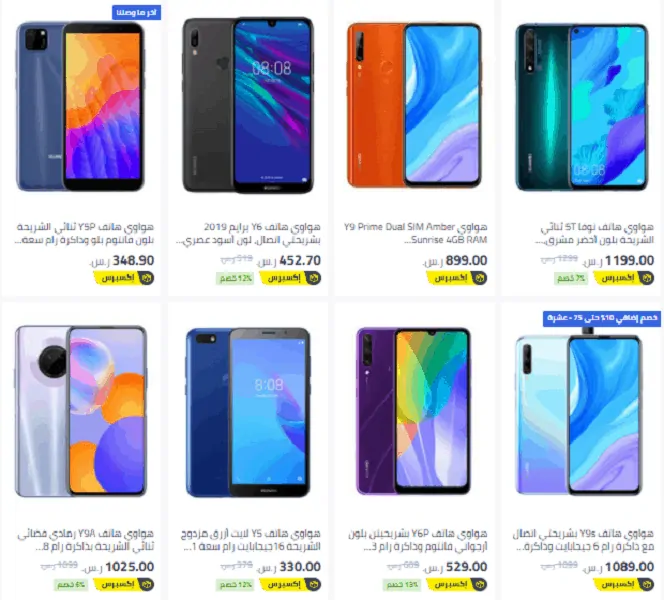
Task: Click the Huawei Y6P product title link
Action: pos(418,540)
